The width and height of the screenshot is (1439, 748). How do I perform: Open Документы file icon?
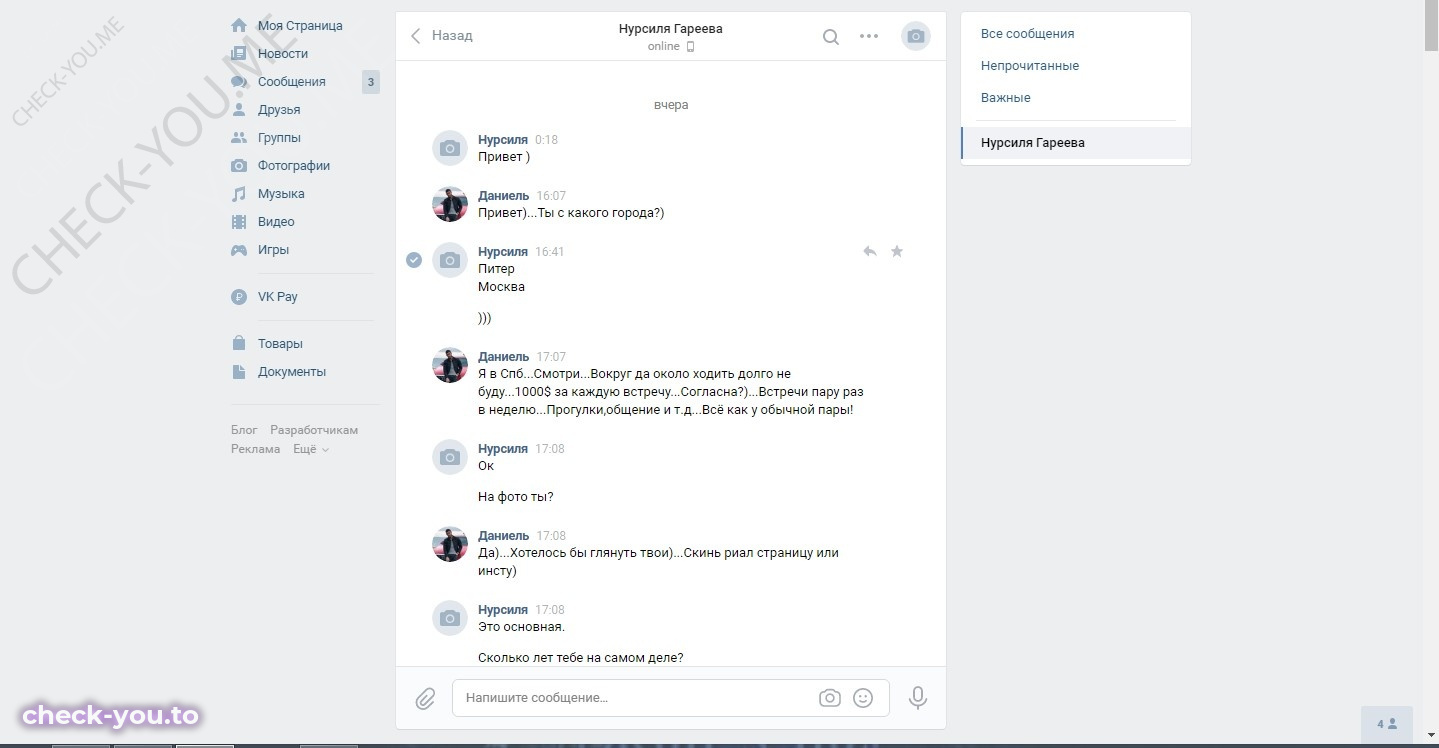click(239, 371)
